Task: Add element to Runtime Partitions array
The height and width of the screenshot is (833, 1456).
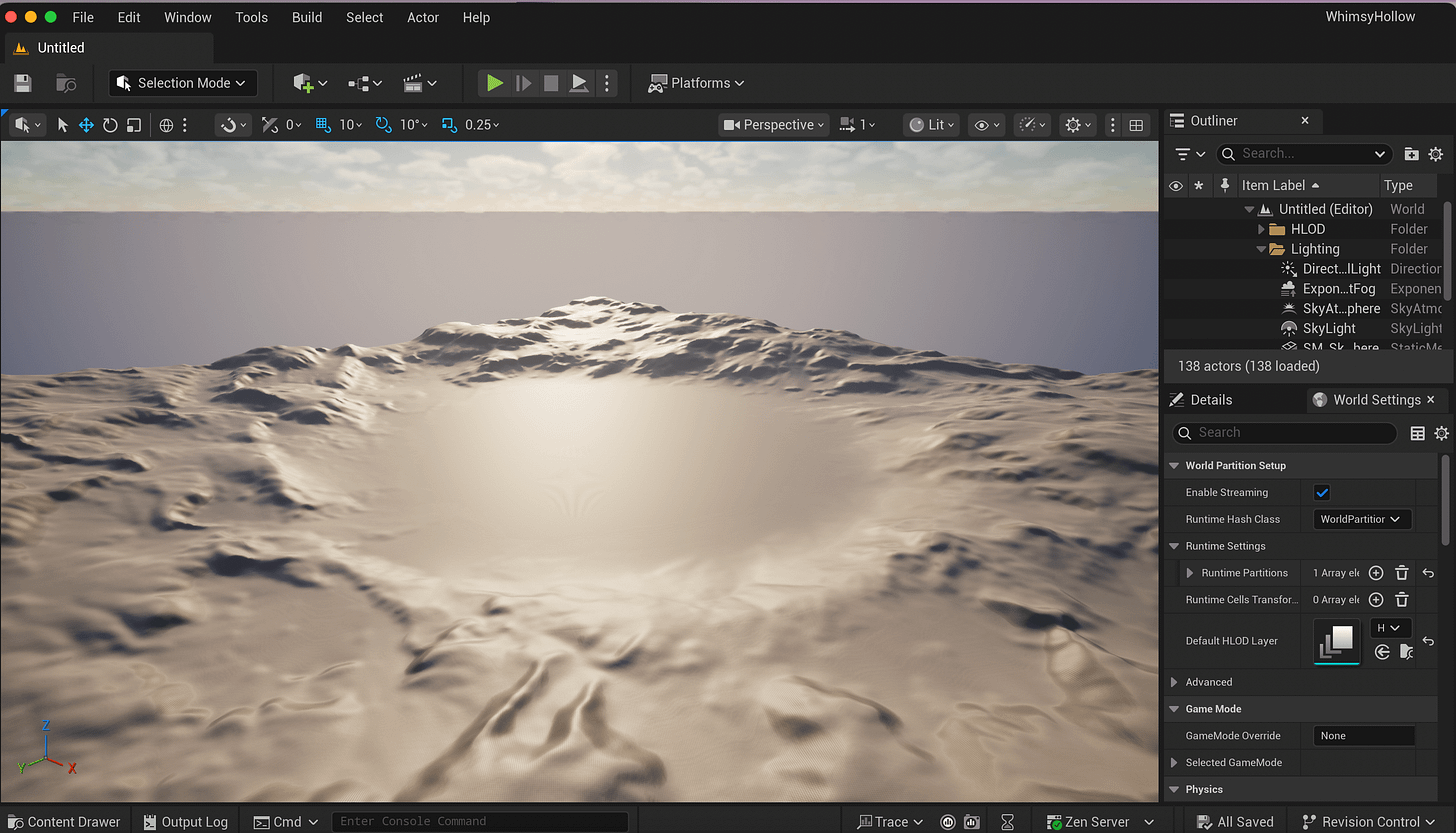Action: point(1376,573)
